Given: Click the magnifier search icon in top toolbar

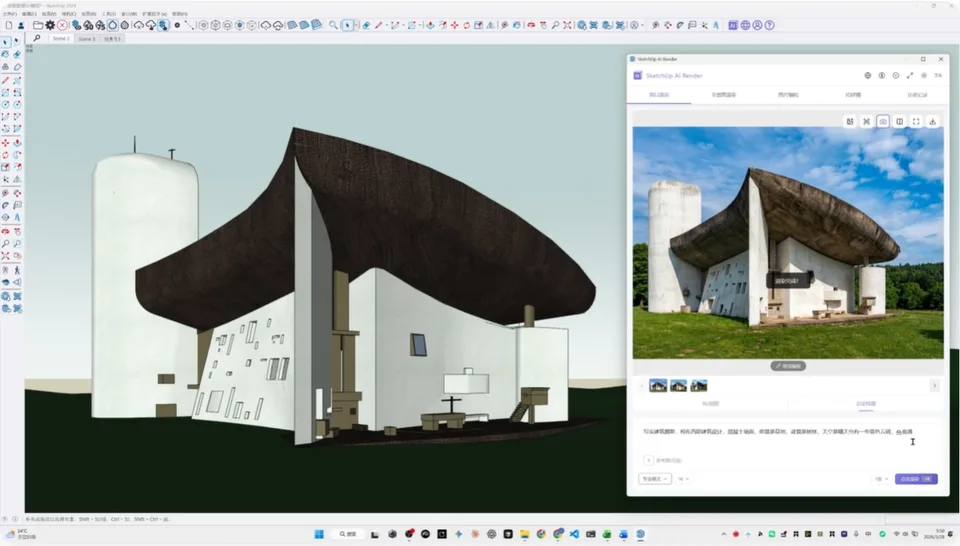Looking at the screenshot, I should (333, 25).
